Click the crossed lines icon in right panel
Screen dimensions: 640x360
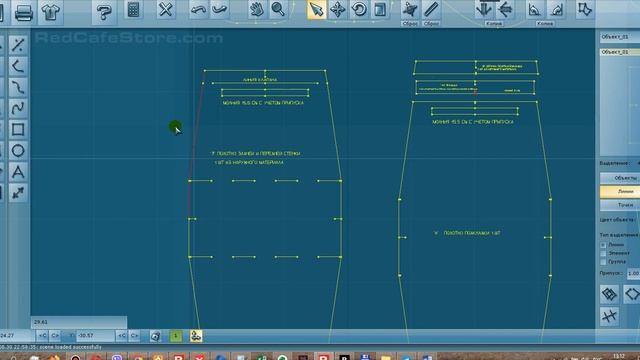pyautogui.click(x=609, y=316)
